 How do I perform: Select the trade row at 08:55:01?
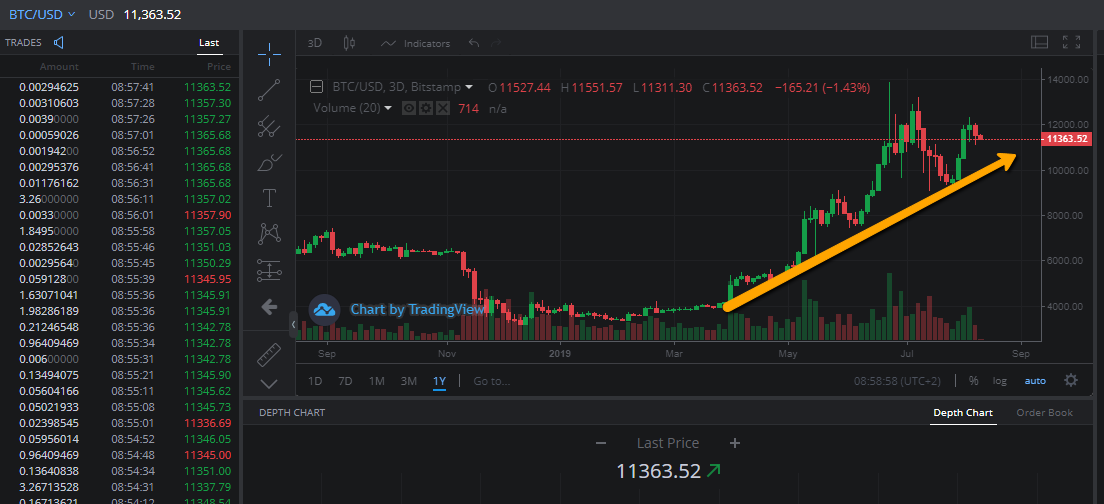click(x=120, y=423)
